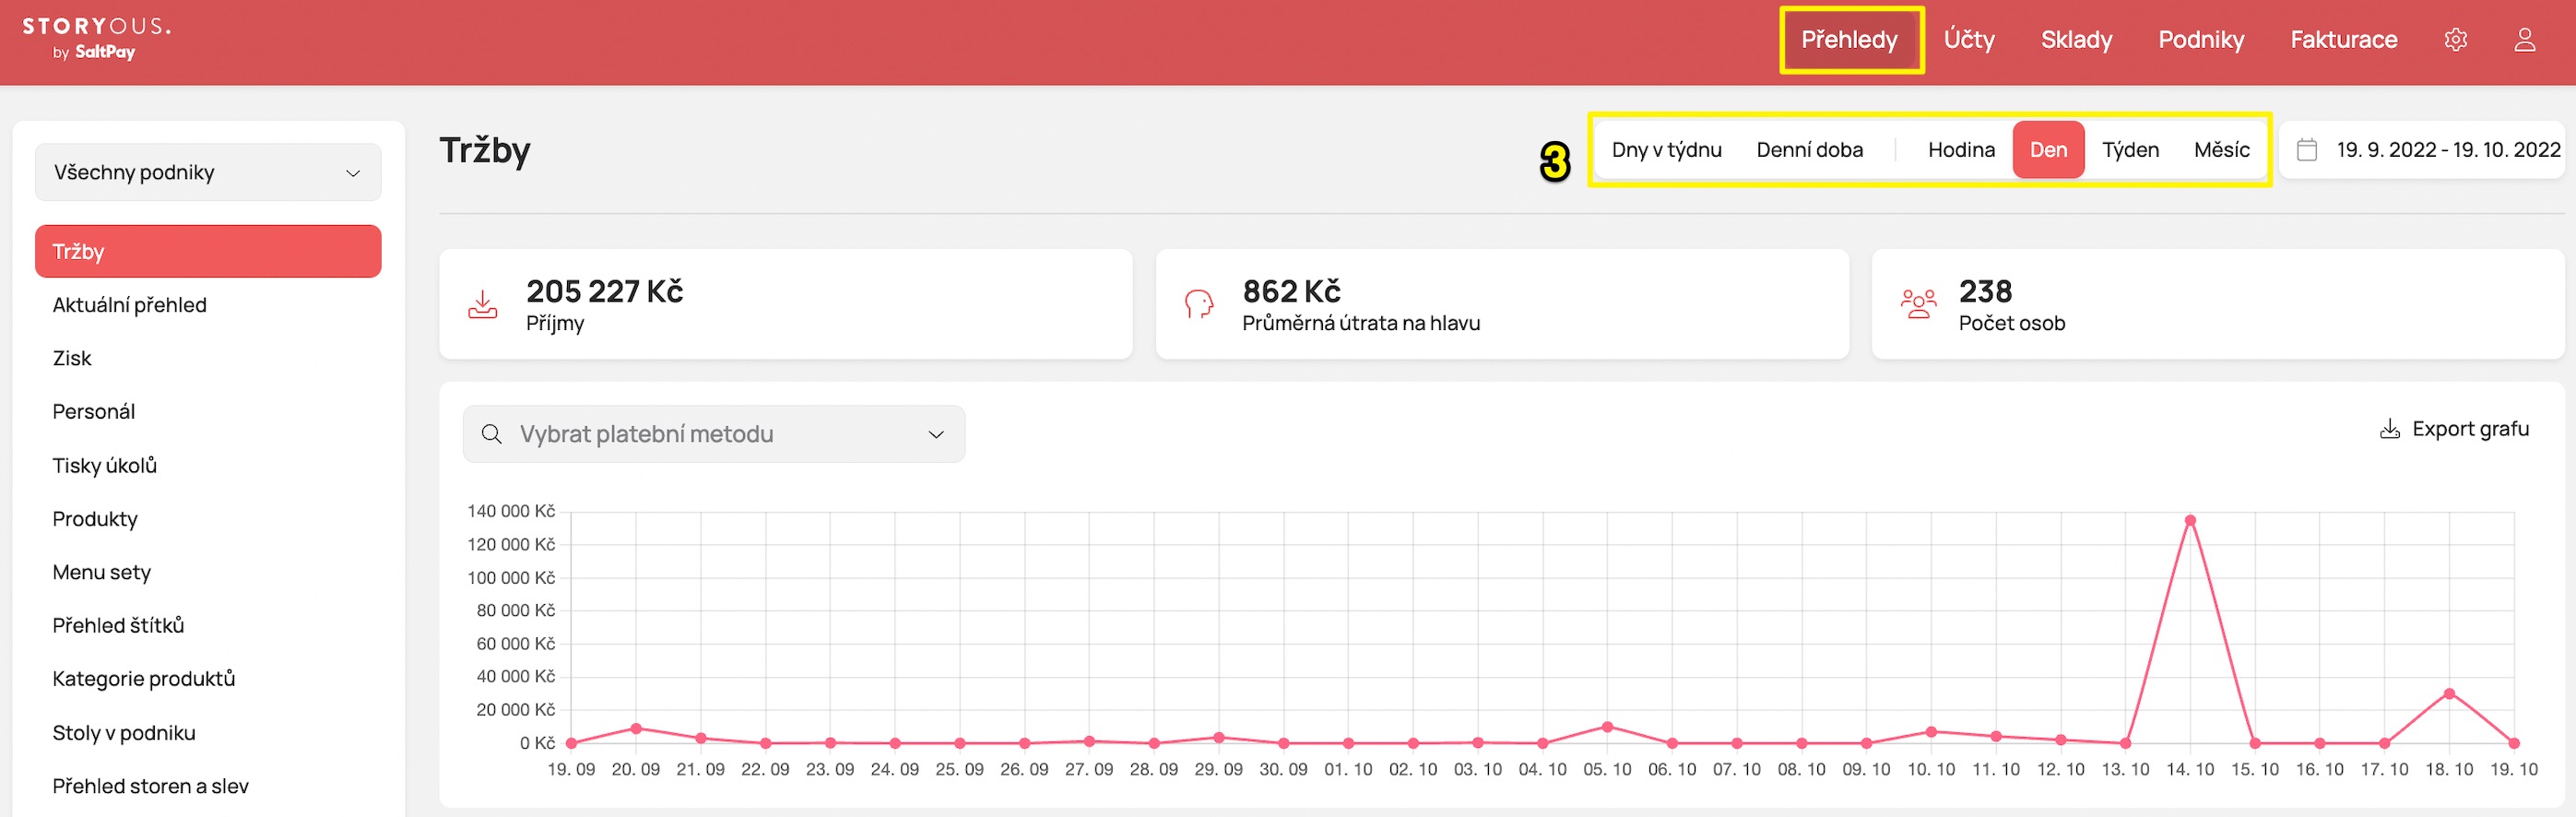
Task: Open the Vybrat platební metodu dropdown
Action: pyautogui.click(x=714, y=434)
